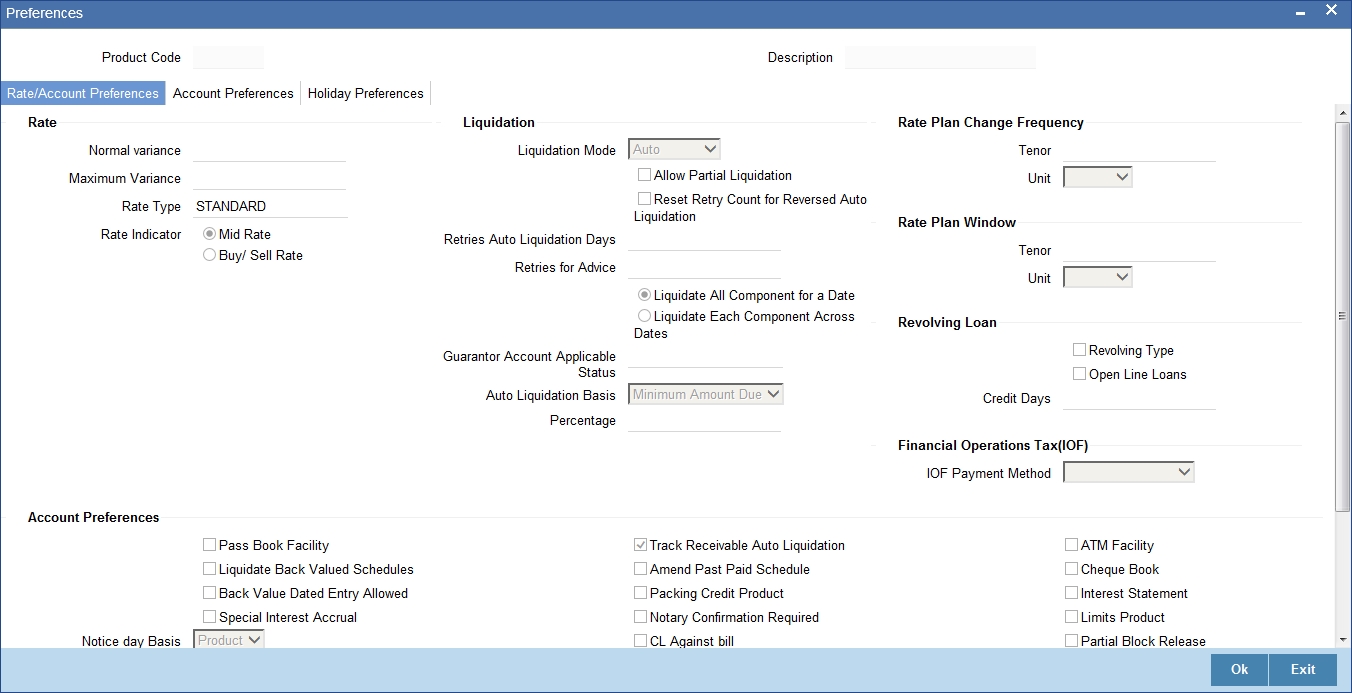1352x693 pixels.
Task: Enable Special Interest Accrual checkbox
Action: coord(209,617)
